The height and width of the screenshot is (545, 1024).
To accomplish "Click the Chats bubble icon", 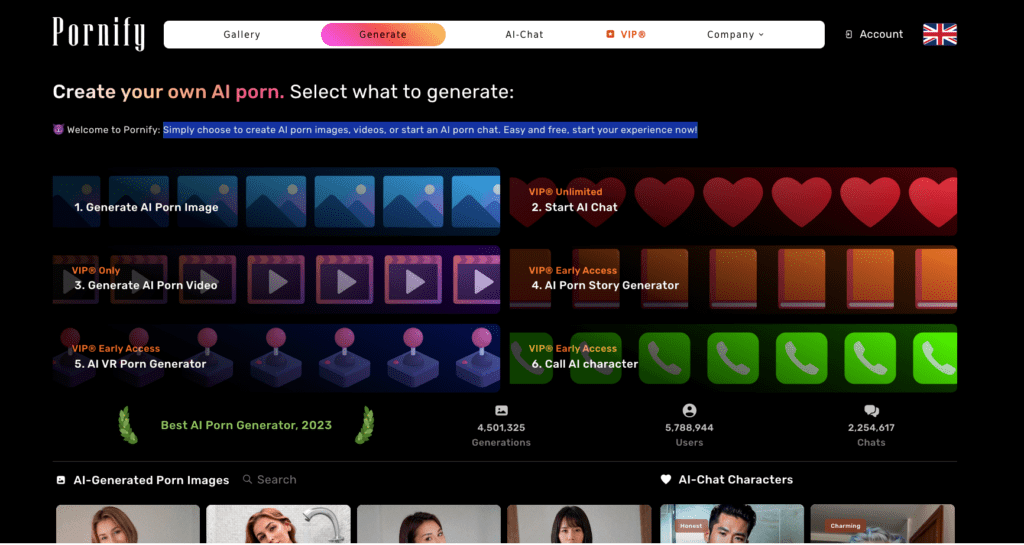I will tap(871, 411).
